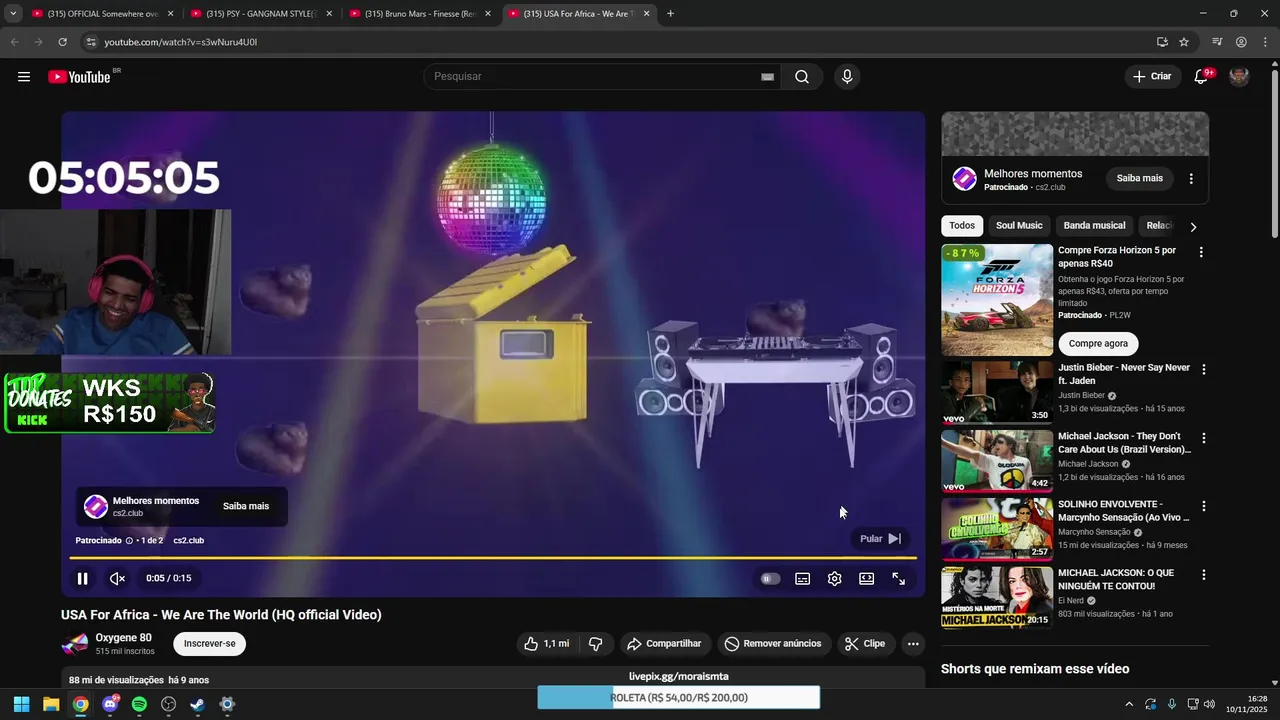Go to YouTube home via logo

point(80,77)
